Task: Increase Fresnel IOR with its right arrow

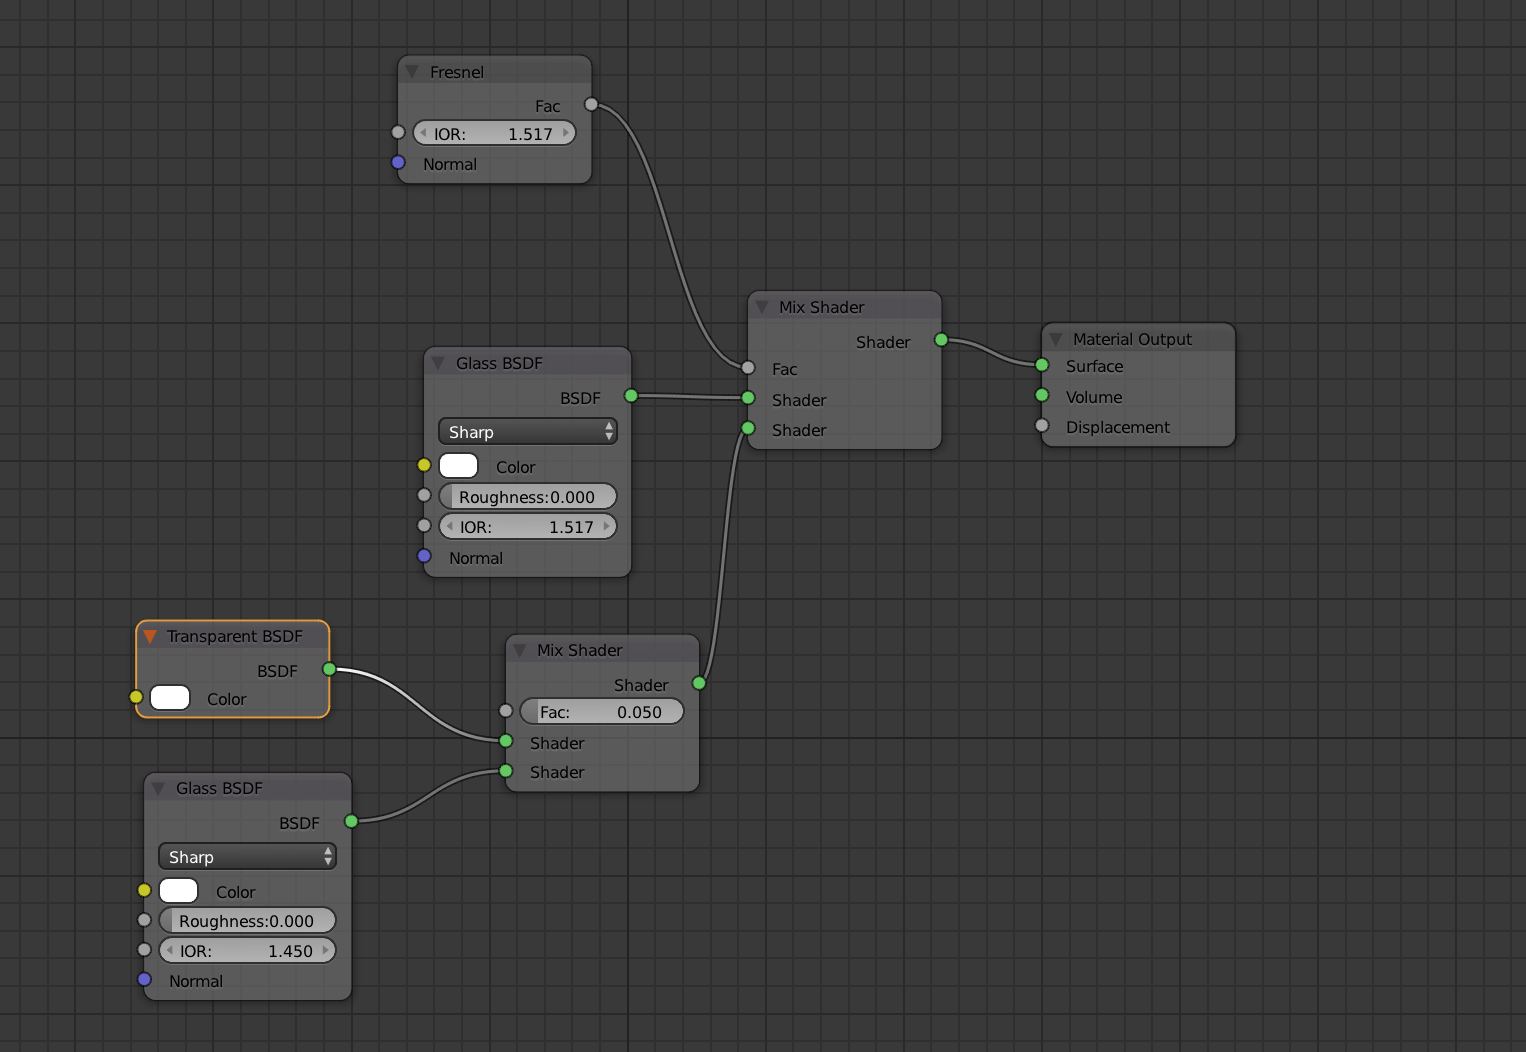Action: point(566,133)
